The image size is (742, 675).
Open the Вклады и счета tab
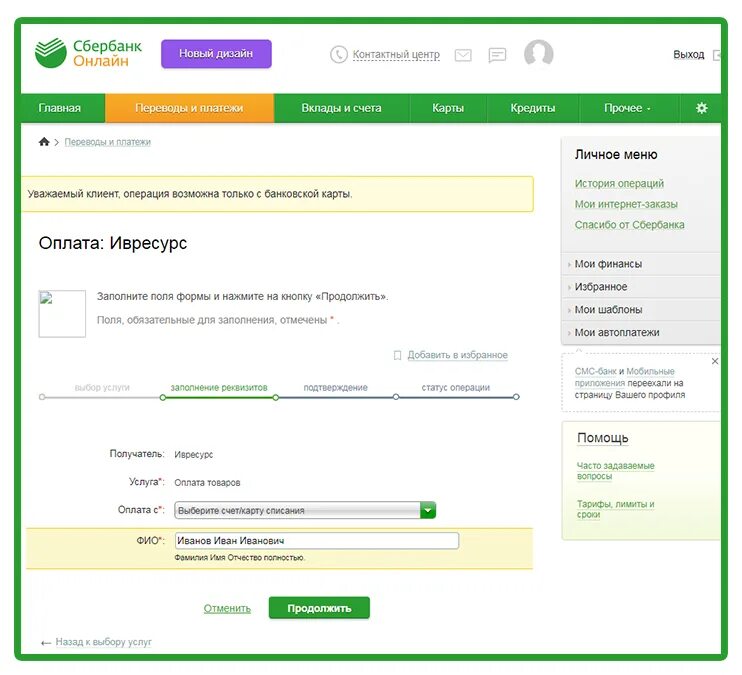341,108
